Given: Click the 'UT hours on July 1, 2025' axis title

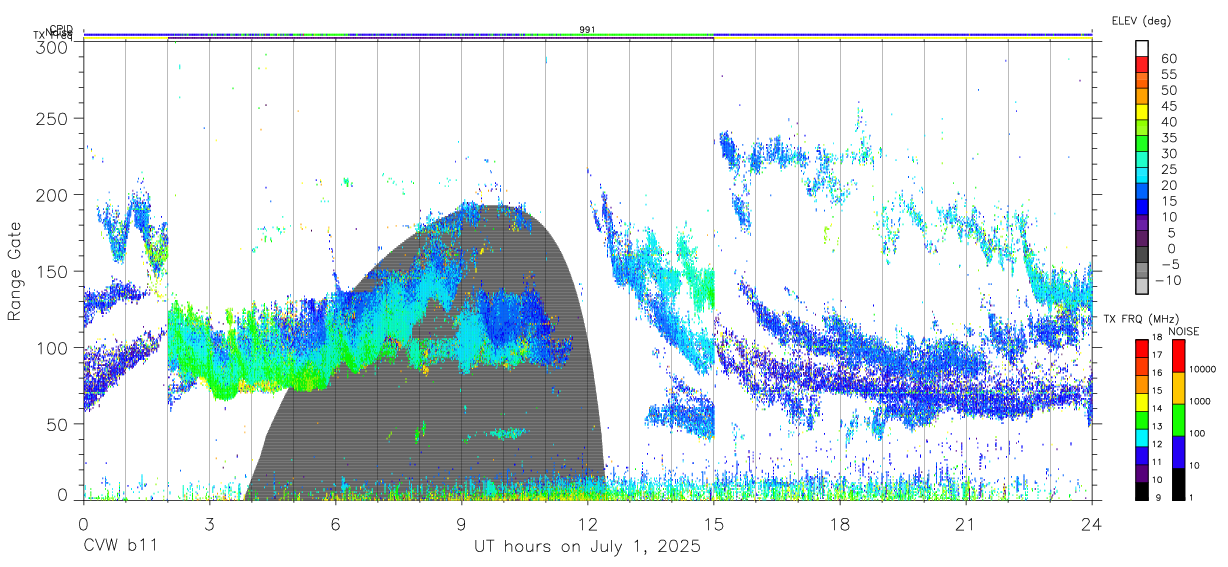Looking at the screenshot, I should [588, 547].
